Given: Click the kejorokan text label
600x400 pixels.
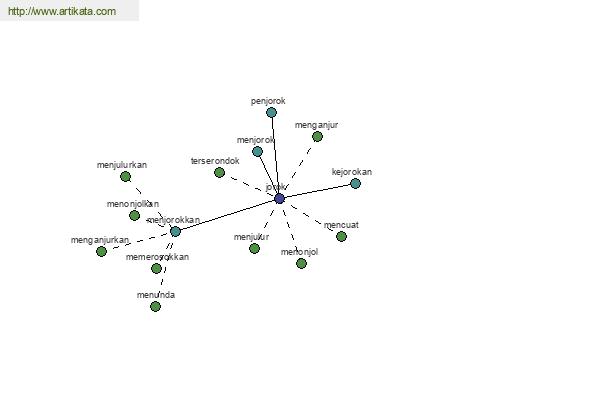Looking at the screenshot, I should click(x=352, y=172).
